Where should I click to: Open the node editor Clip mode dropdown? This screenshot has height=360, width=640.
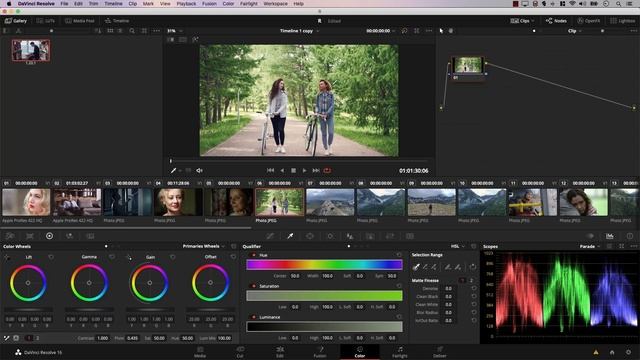tap(575, 31)
